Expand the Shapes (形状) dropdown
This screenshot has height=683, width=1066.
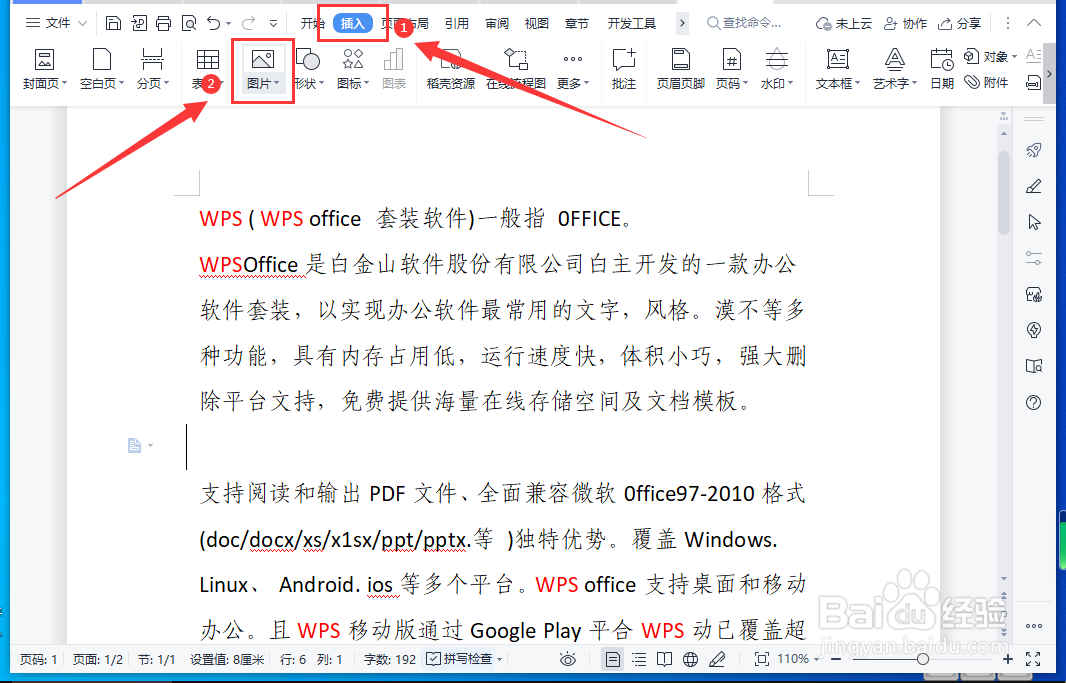coord(322,84)
